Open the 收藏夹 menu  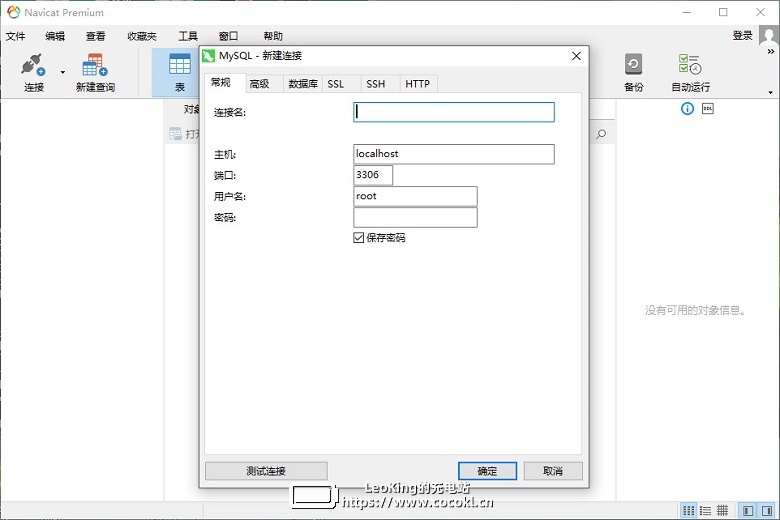pyautogui.click(x=142, y=36)
